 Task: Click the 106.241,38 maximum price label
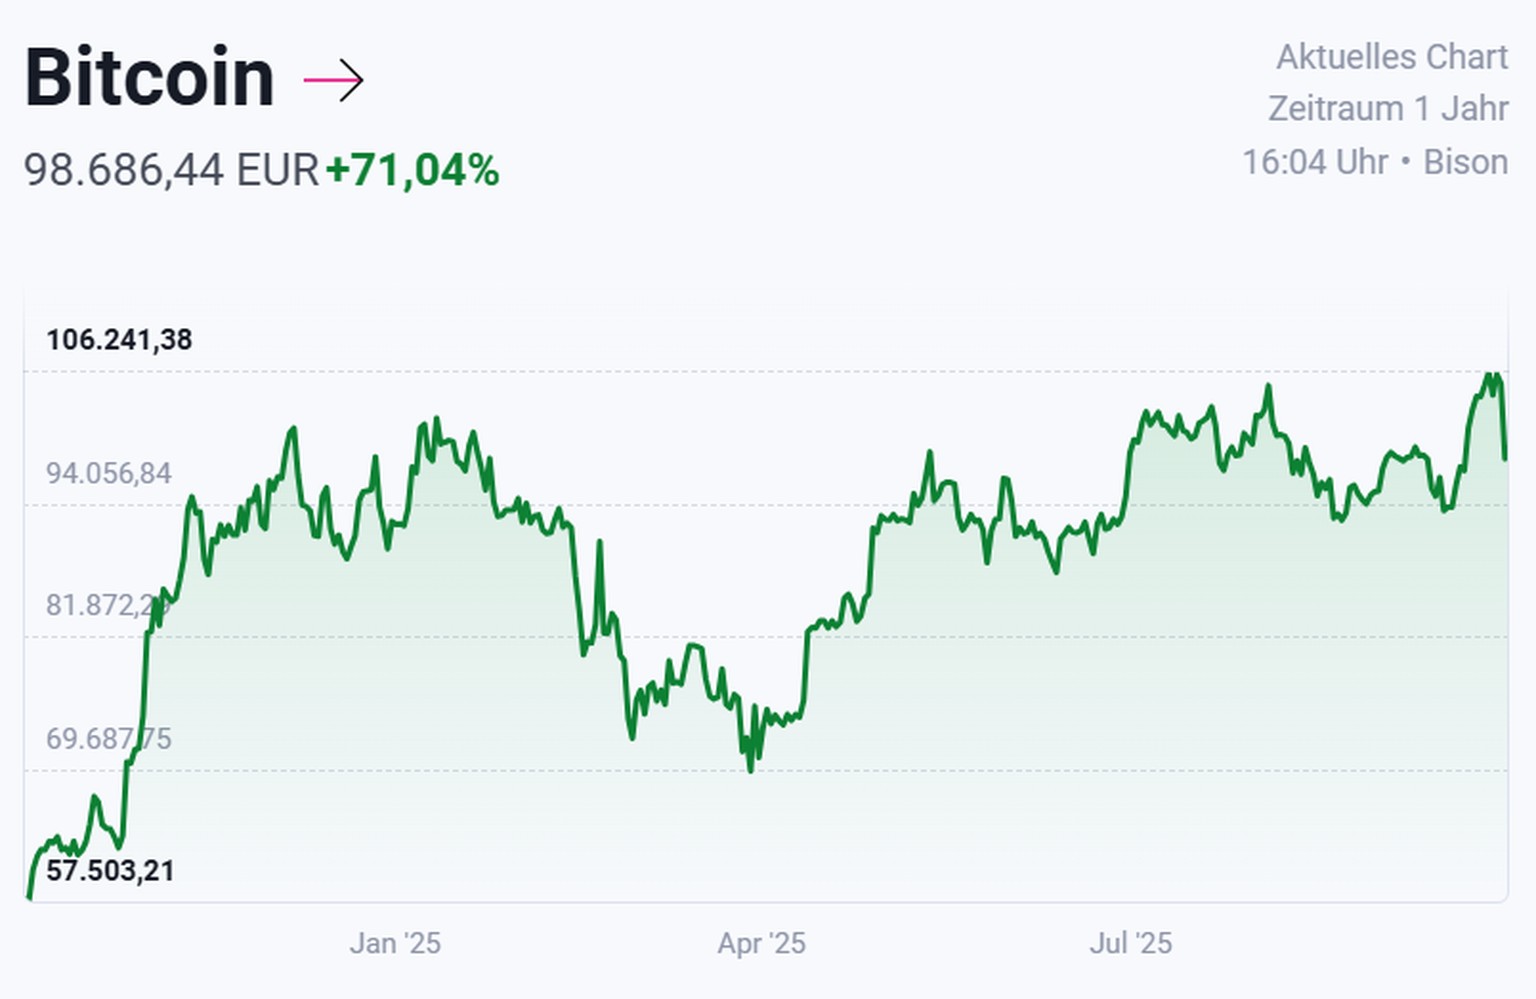pos(119,340)
